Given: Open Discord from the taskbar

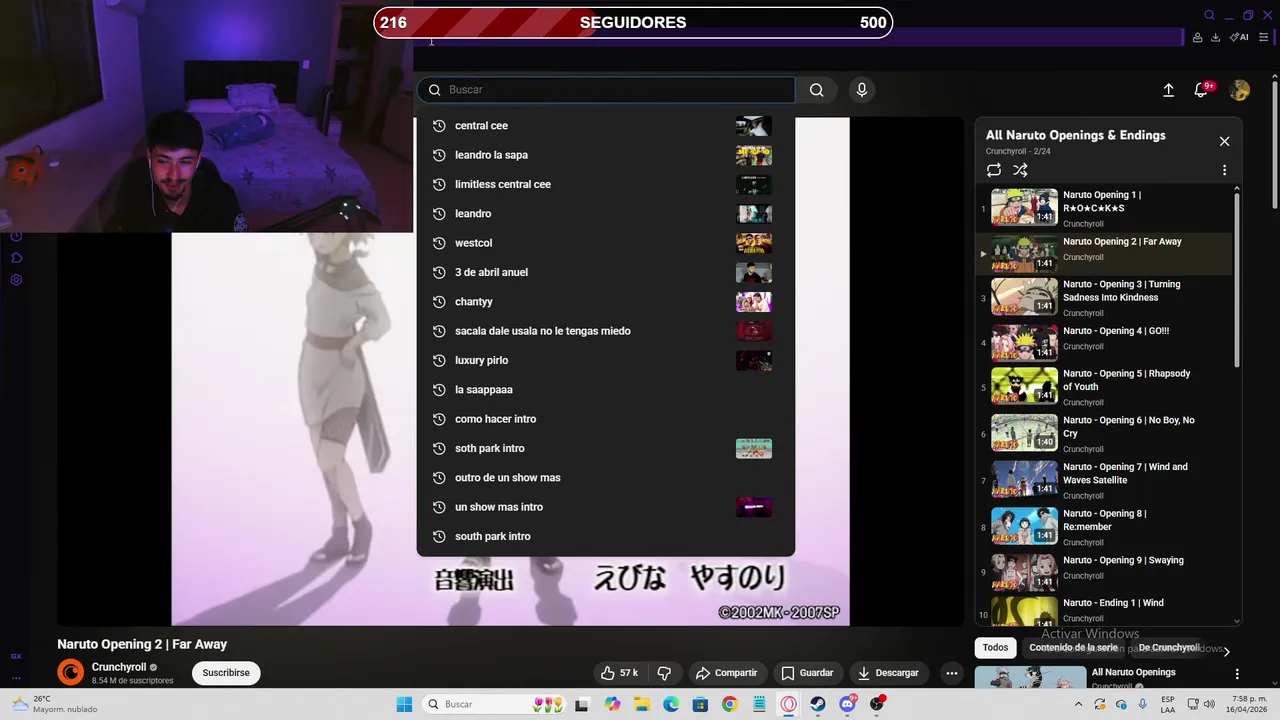Looking at the screenshot, I should click(x=848, y=704).
